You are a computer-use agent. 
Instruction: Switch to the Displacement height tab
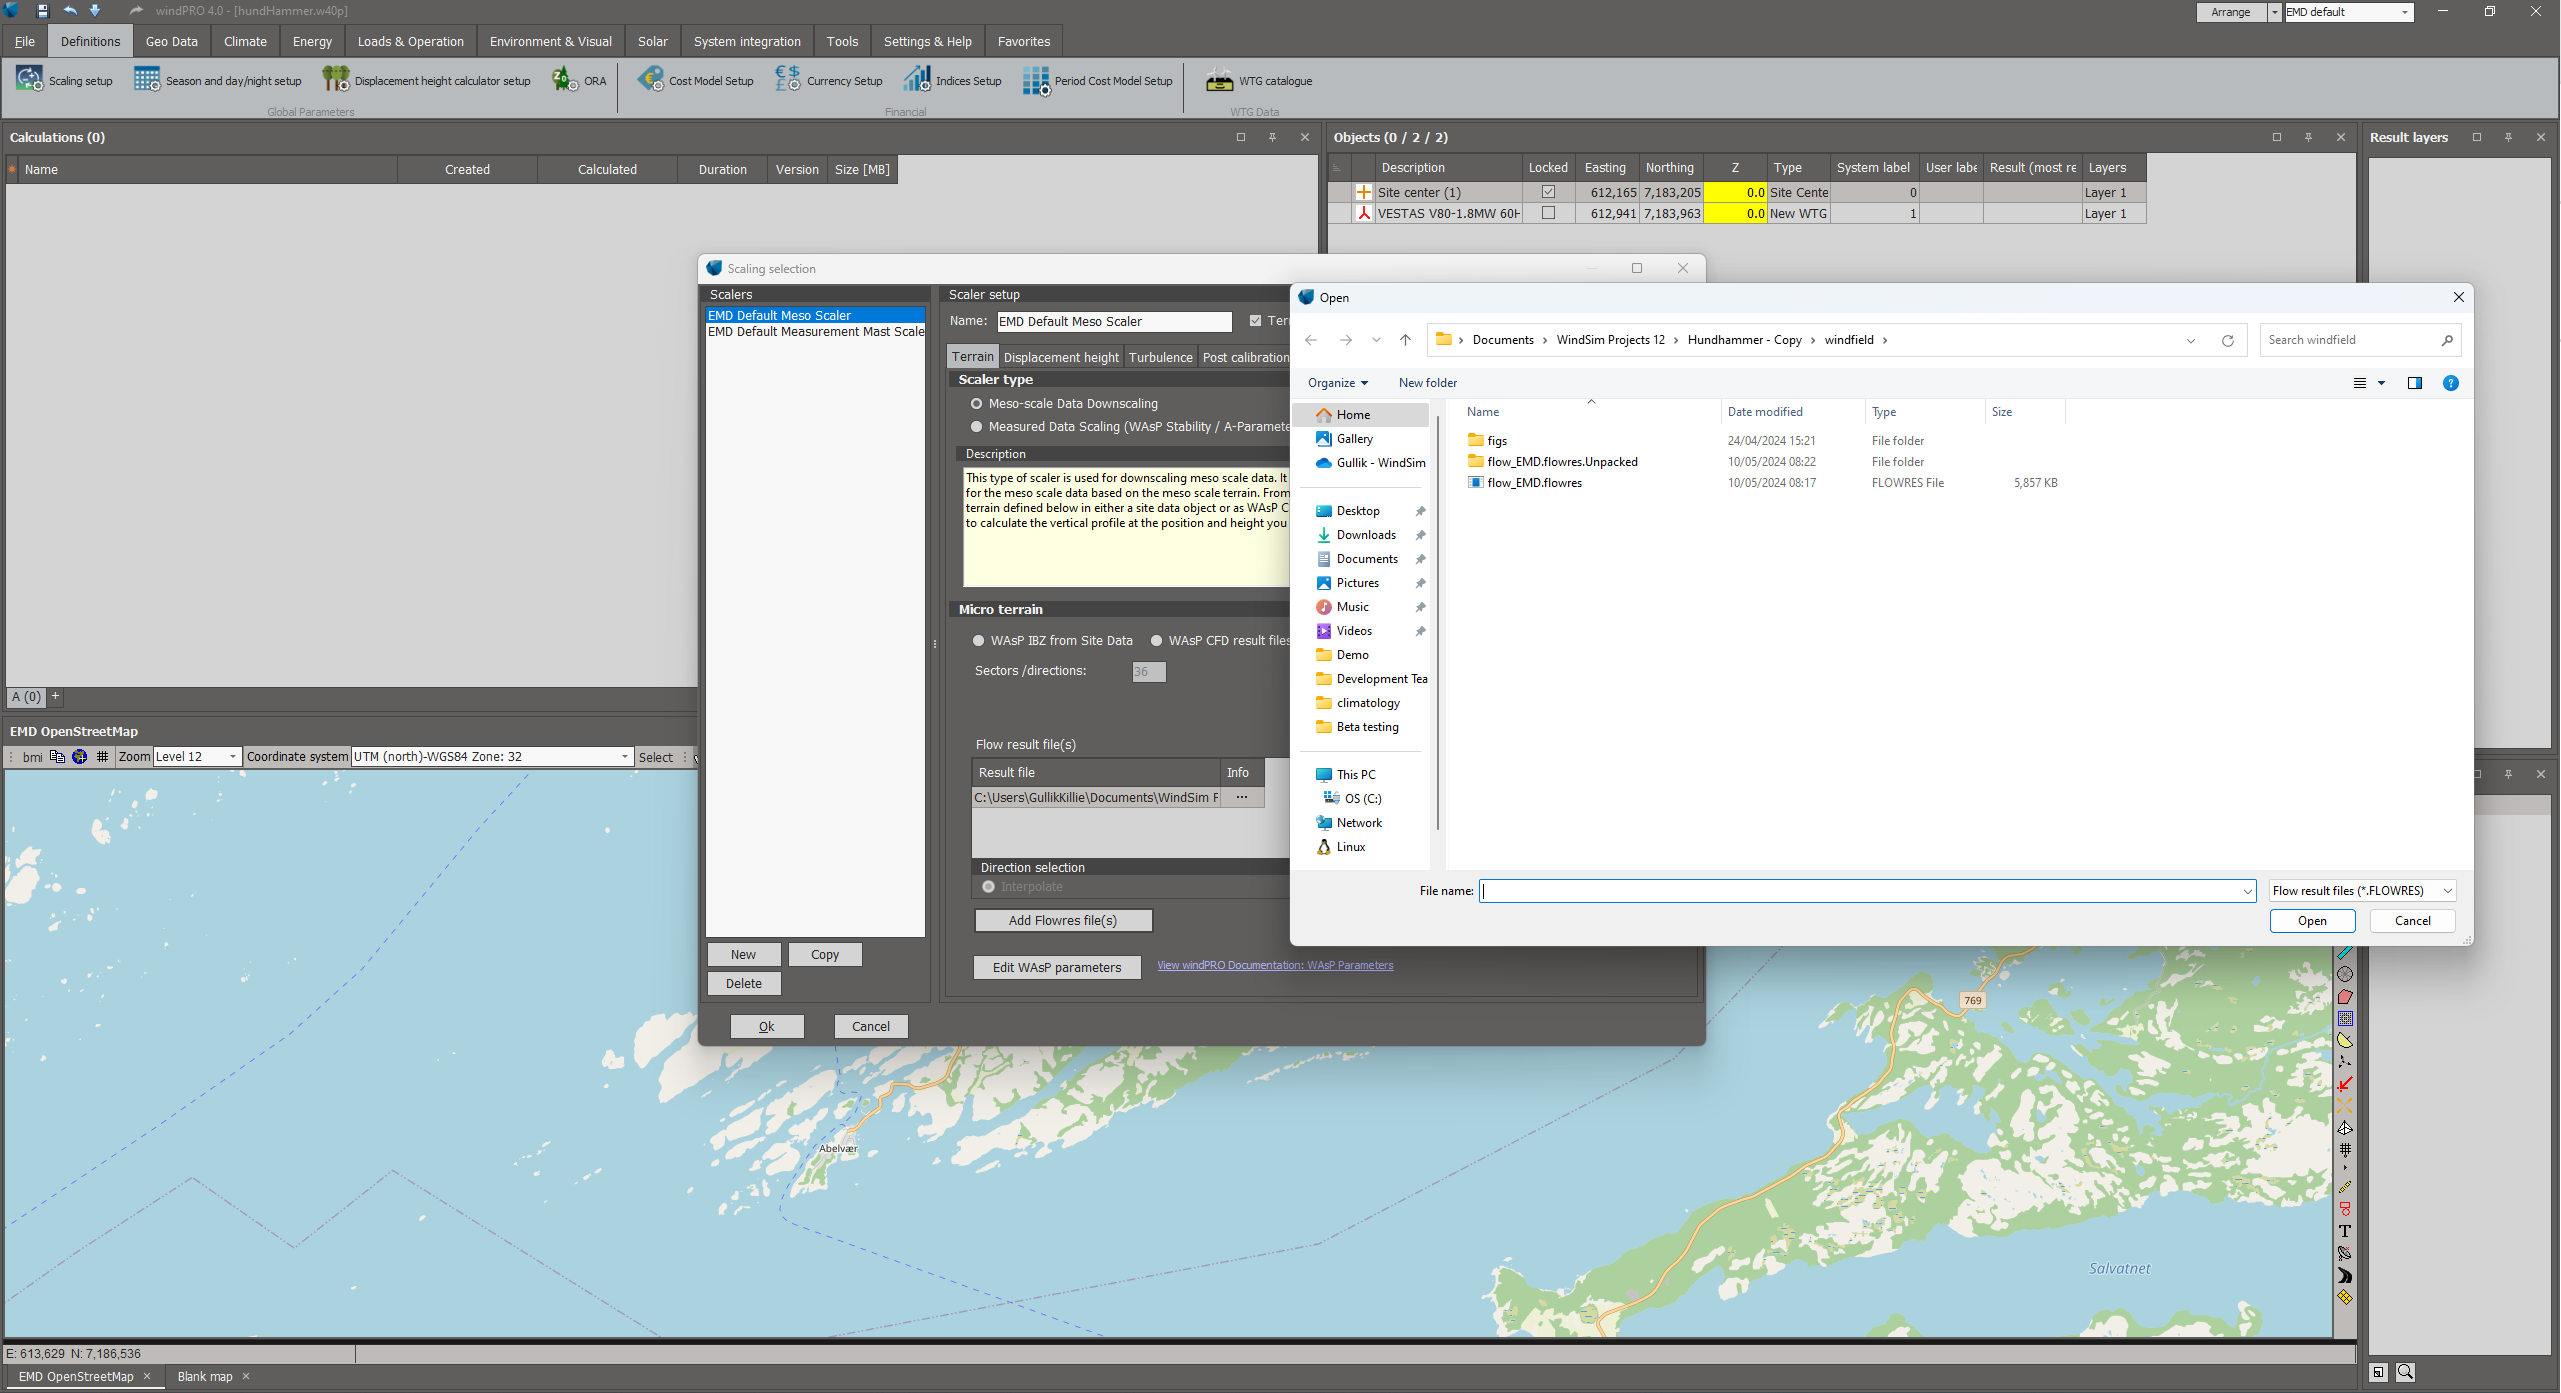pos(1060,358)
